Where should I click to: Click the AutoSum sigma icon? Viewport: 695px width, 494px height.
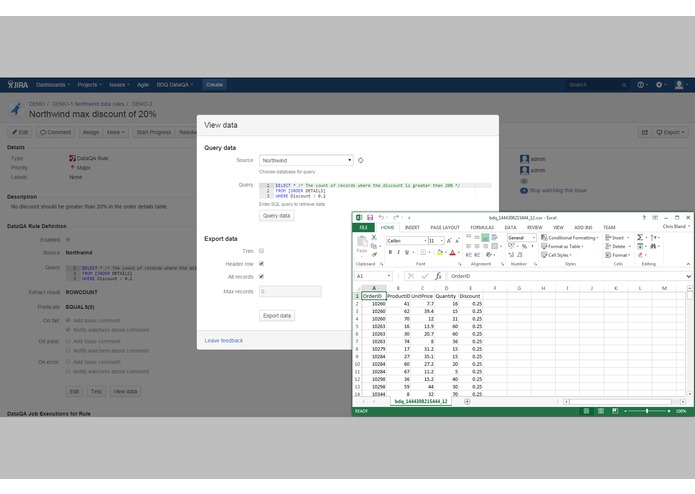pyautogui.click(x=640, y=237)
